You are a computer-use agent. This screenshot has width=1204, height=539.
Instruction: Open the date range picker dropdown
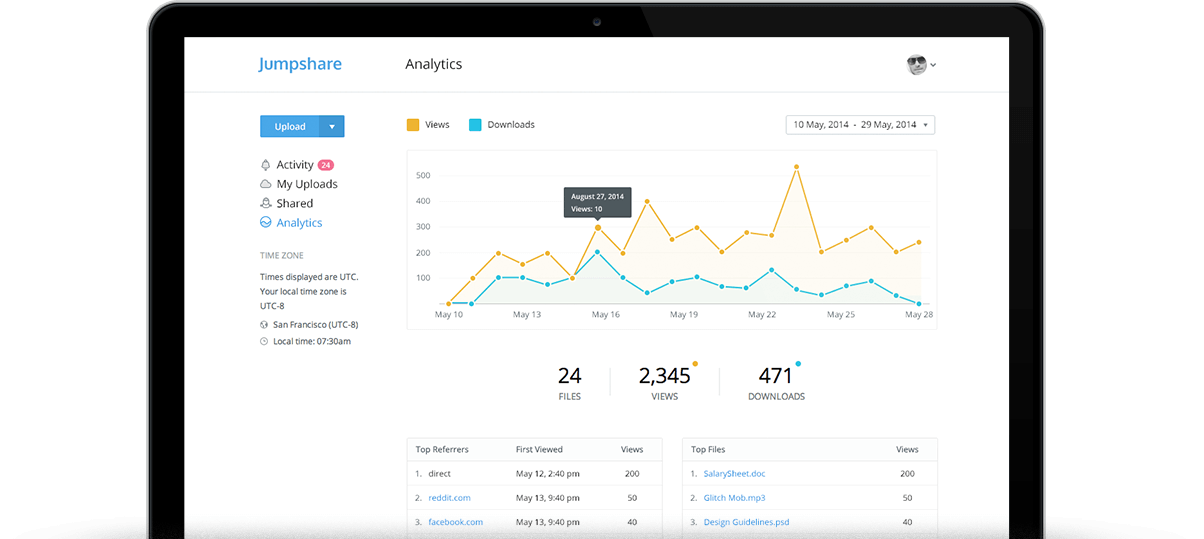pyautogui.click(x=860, y=125)
